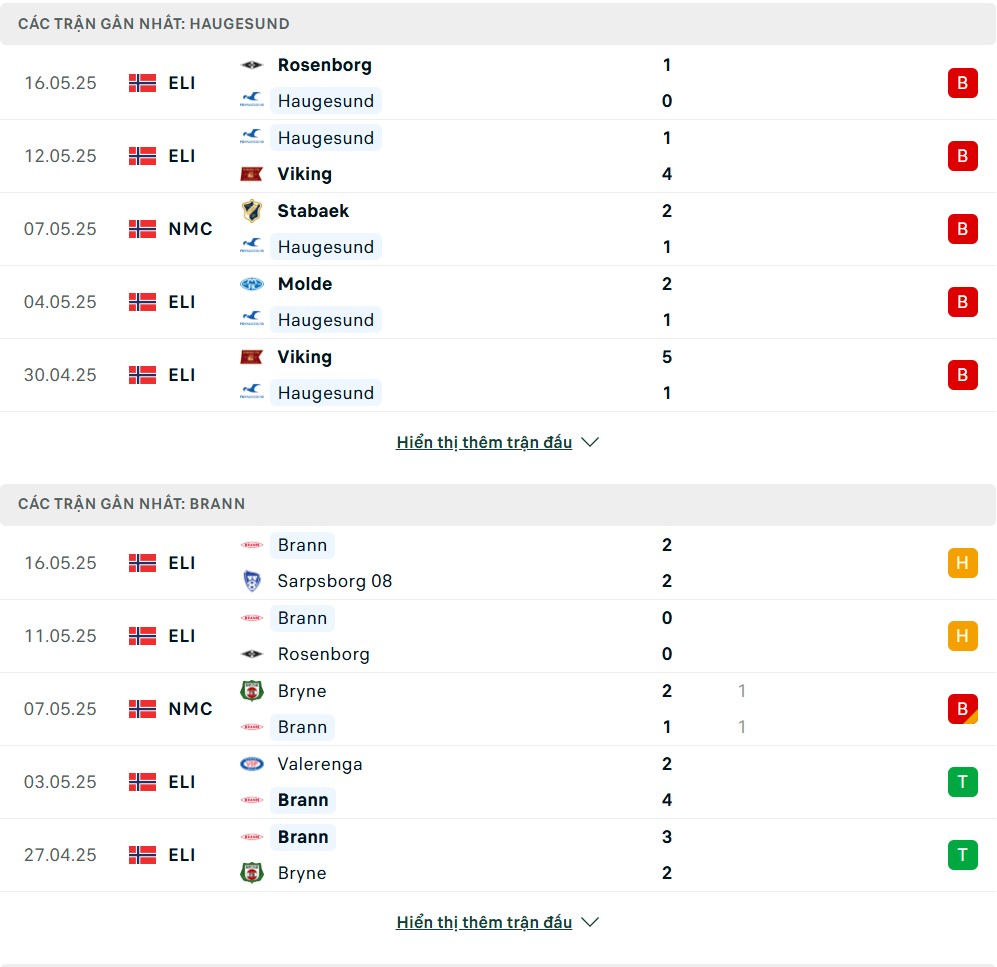Viewport: 997px width, 967px height.
Task: Click the red B badge for Rosenborg match
Action: click(963, 83)
